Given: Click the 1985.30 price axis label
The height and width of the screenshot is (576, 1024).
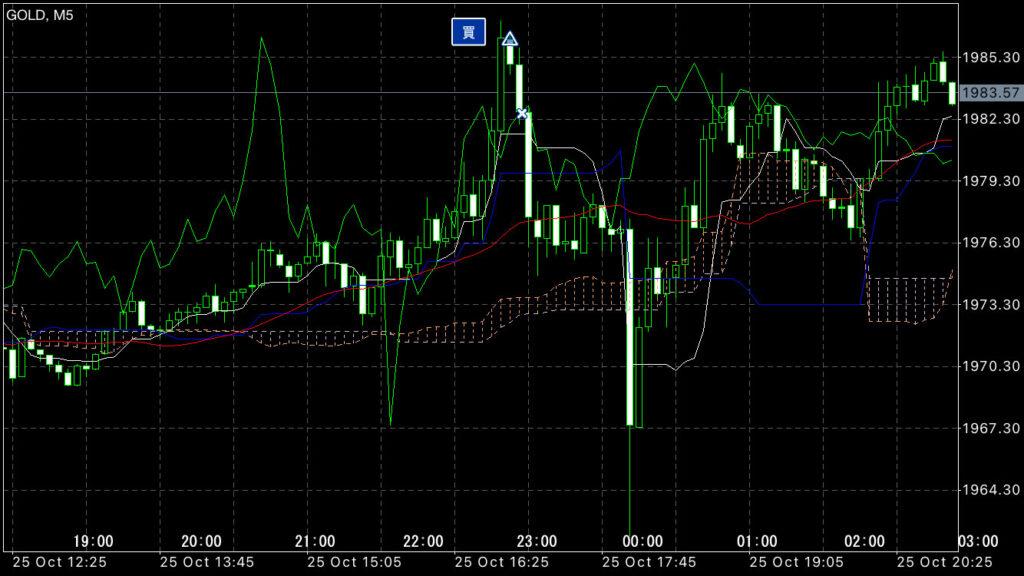Looking at the screenshot, I should tap(991, 57).
